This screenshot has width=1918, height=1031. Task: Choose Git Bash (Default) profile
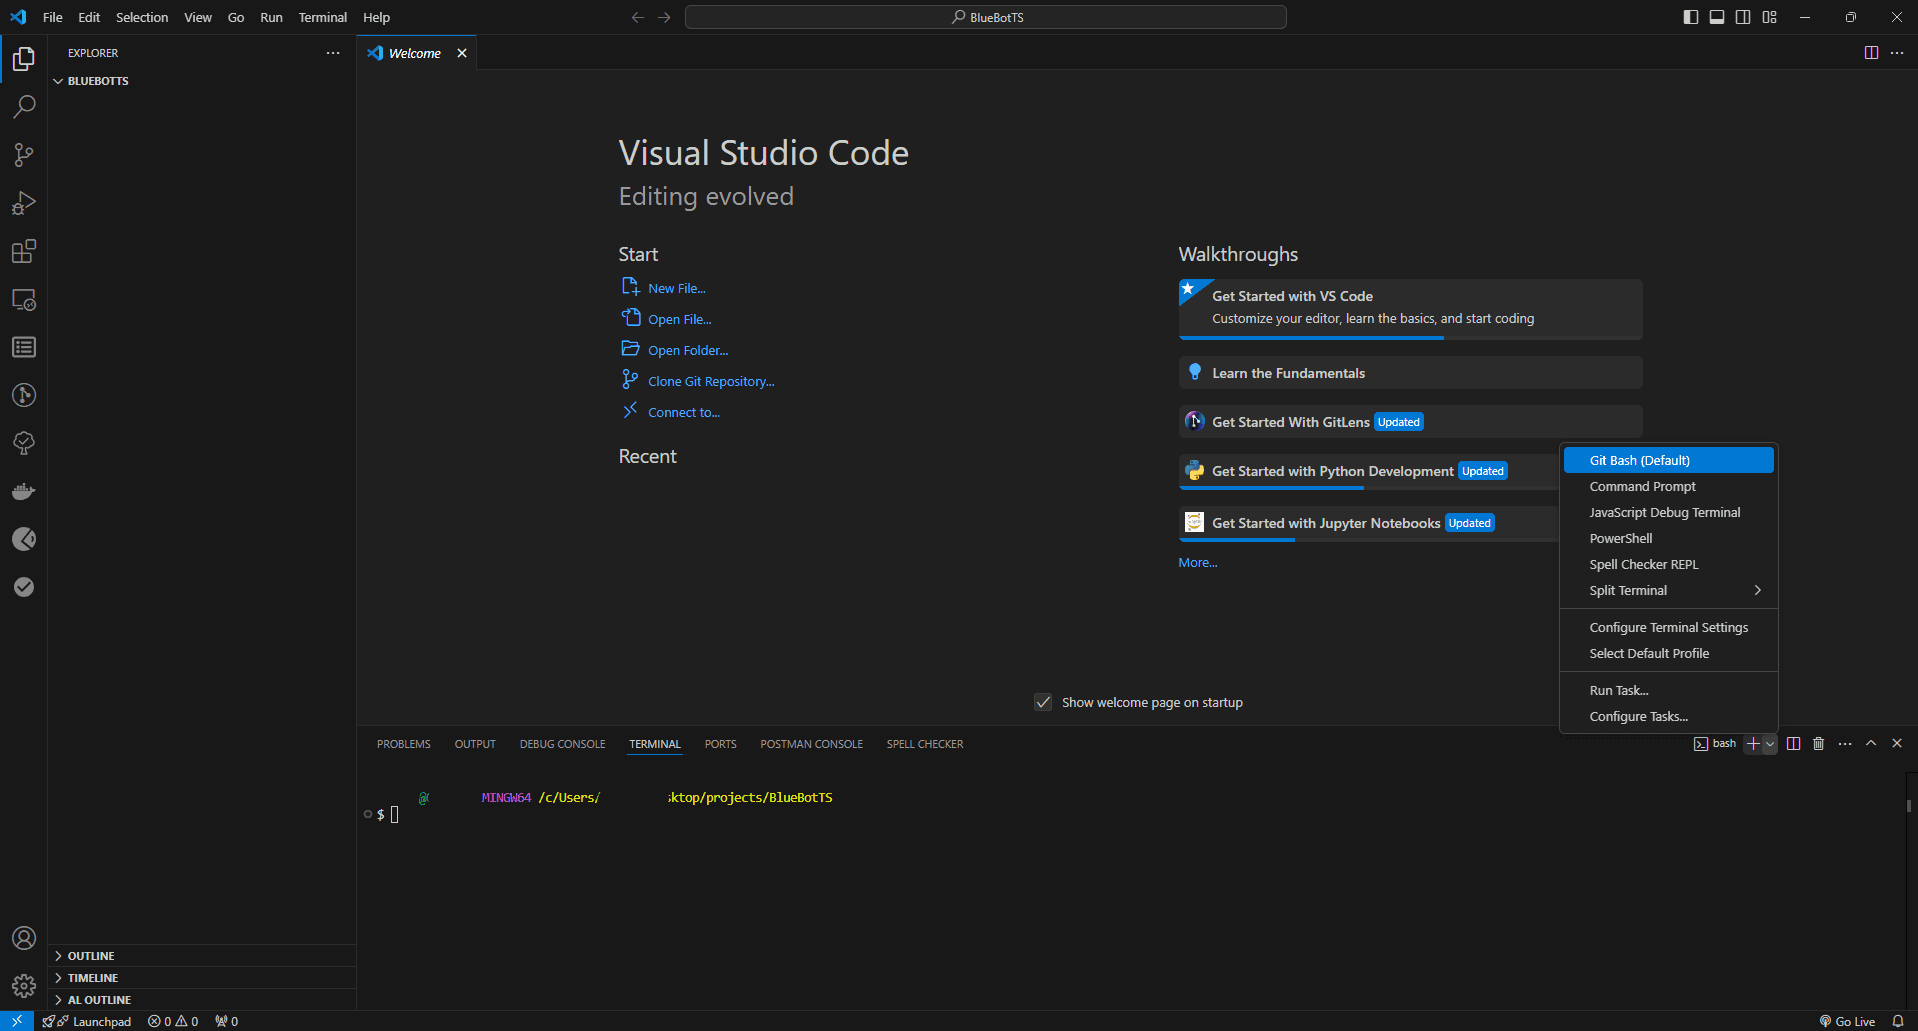(x=1669, y=460)
